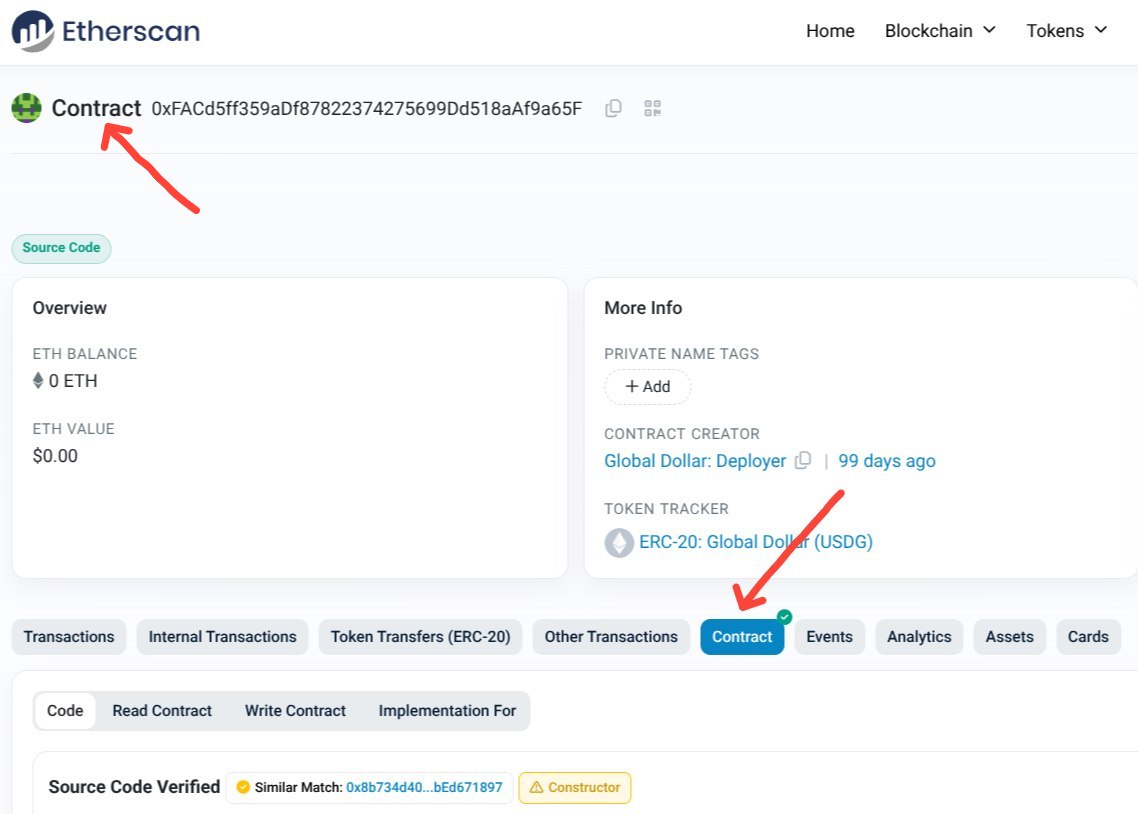The image size is (1138, 814).
Task: Click the 99 days ago creation link
Action: point(887,461)
